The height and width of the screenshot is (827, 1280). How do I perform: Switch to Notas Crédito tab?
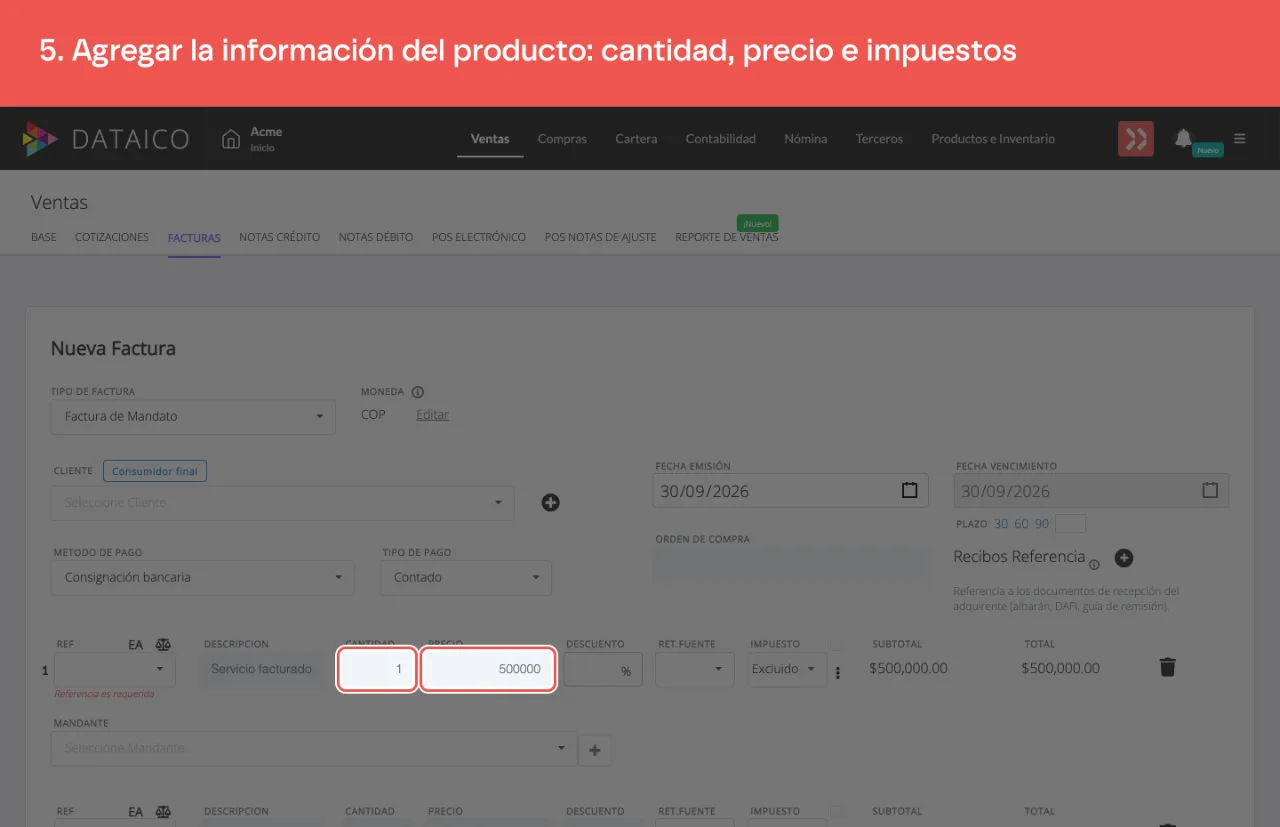280,237
